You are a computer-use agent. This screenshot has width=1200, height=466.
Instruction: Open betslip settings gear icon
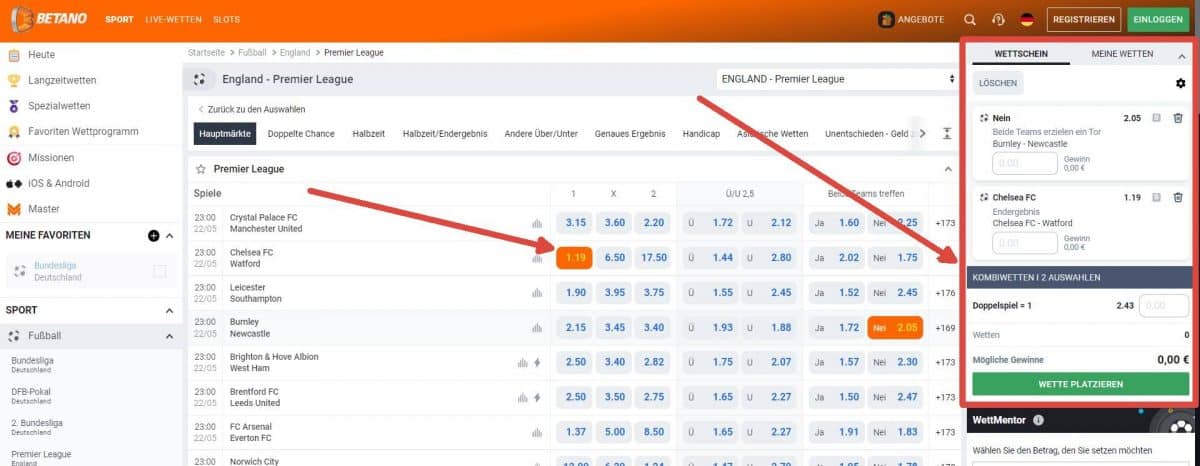1180,83
